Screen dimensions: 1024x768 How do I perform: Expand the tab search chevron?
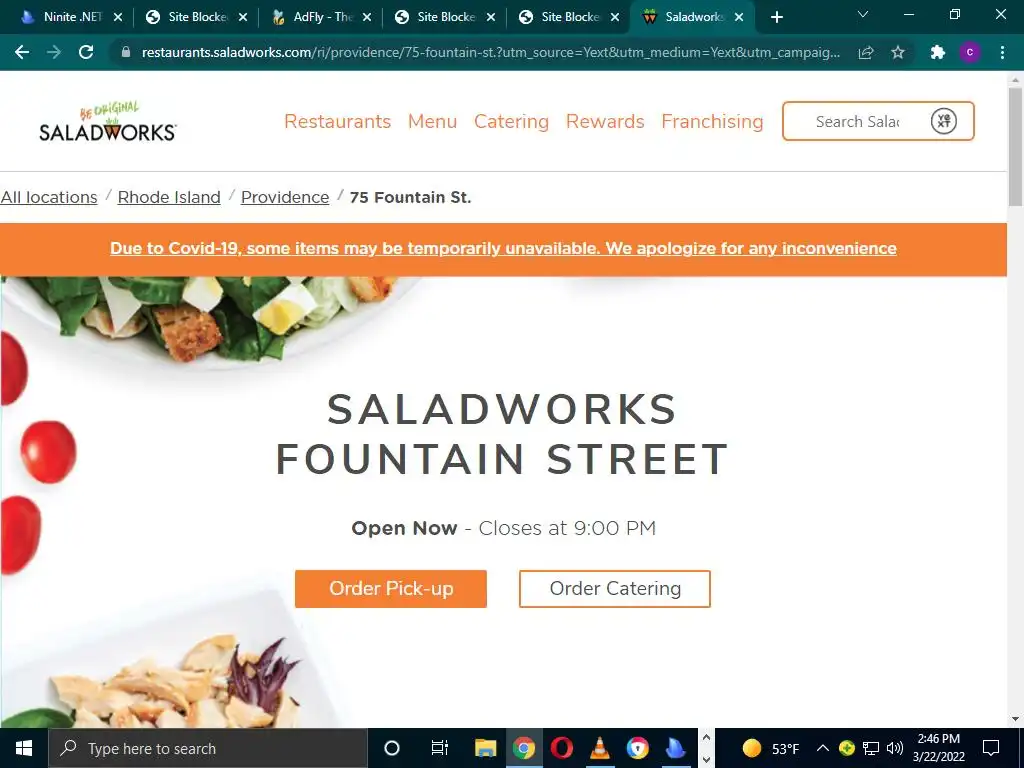(x=863, y=14)
